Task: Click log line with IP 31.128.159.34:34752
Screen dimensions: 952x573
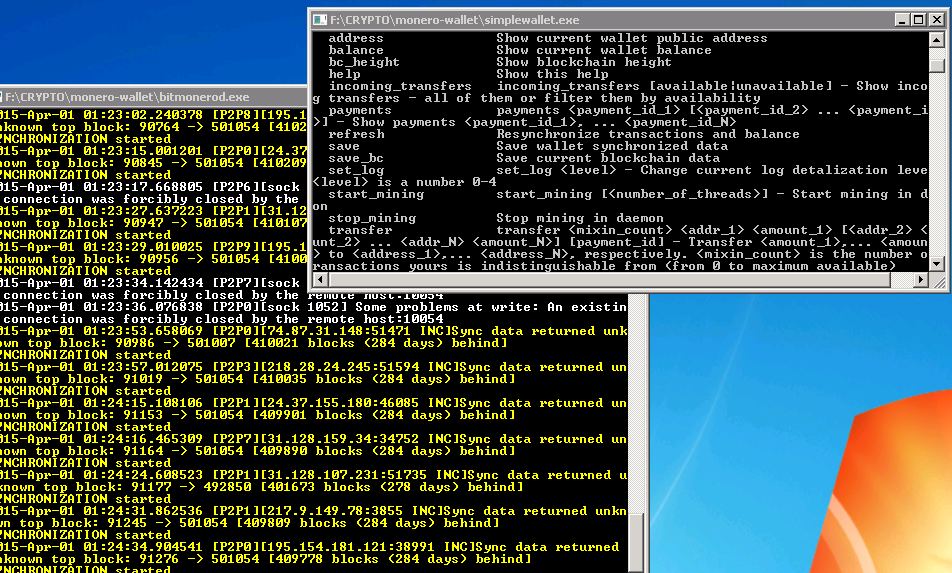Action: coord(314,439)
